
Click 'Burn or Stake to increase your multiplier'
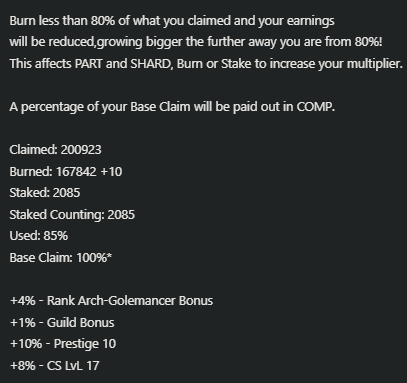290,63
